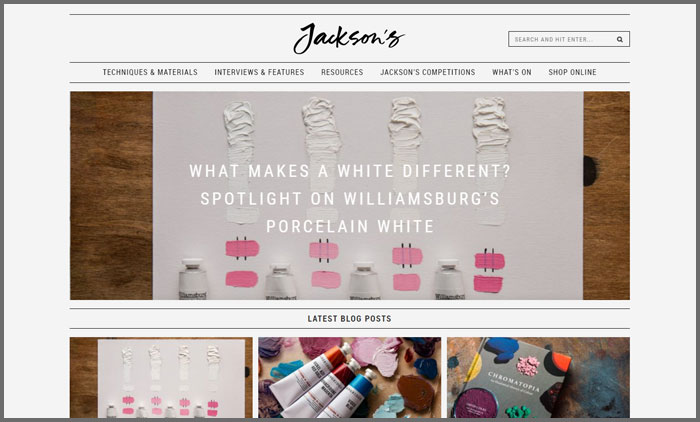Viewport: 700px width, 422px height.
Task: Click the wood panel right of banner
Action: (606, 196)
